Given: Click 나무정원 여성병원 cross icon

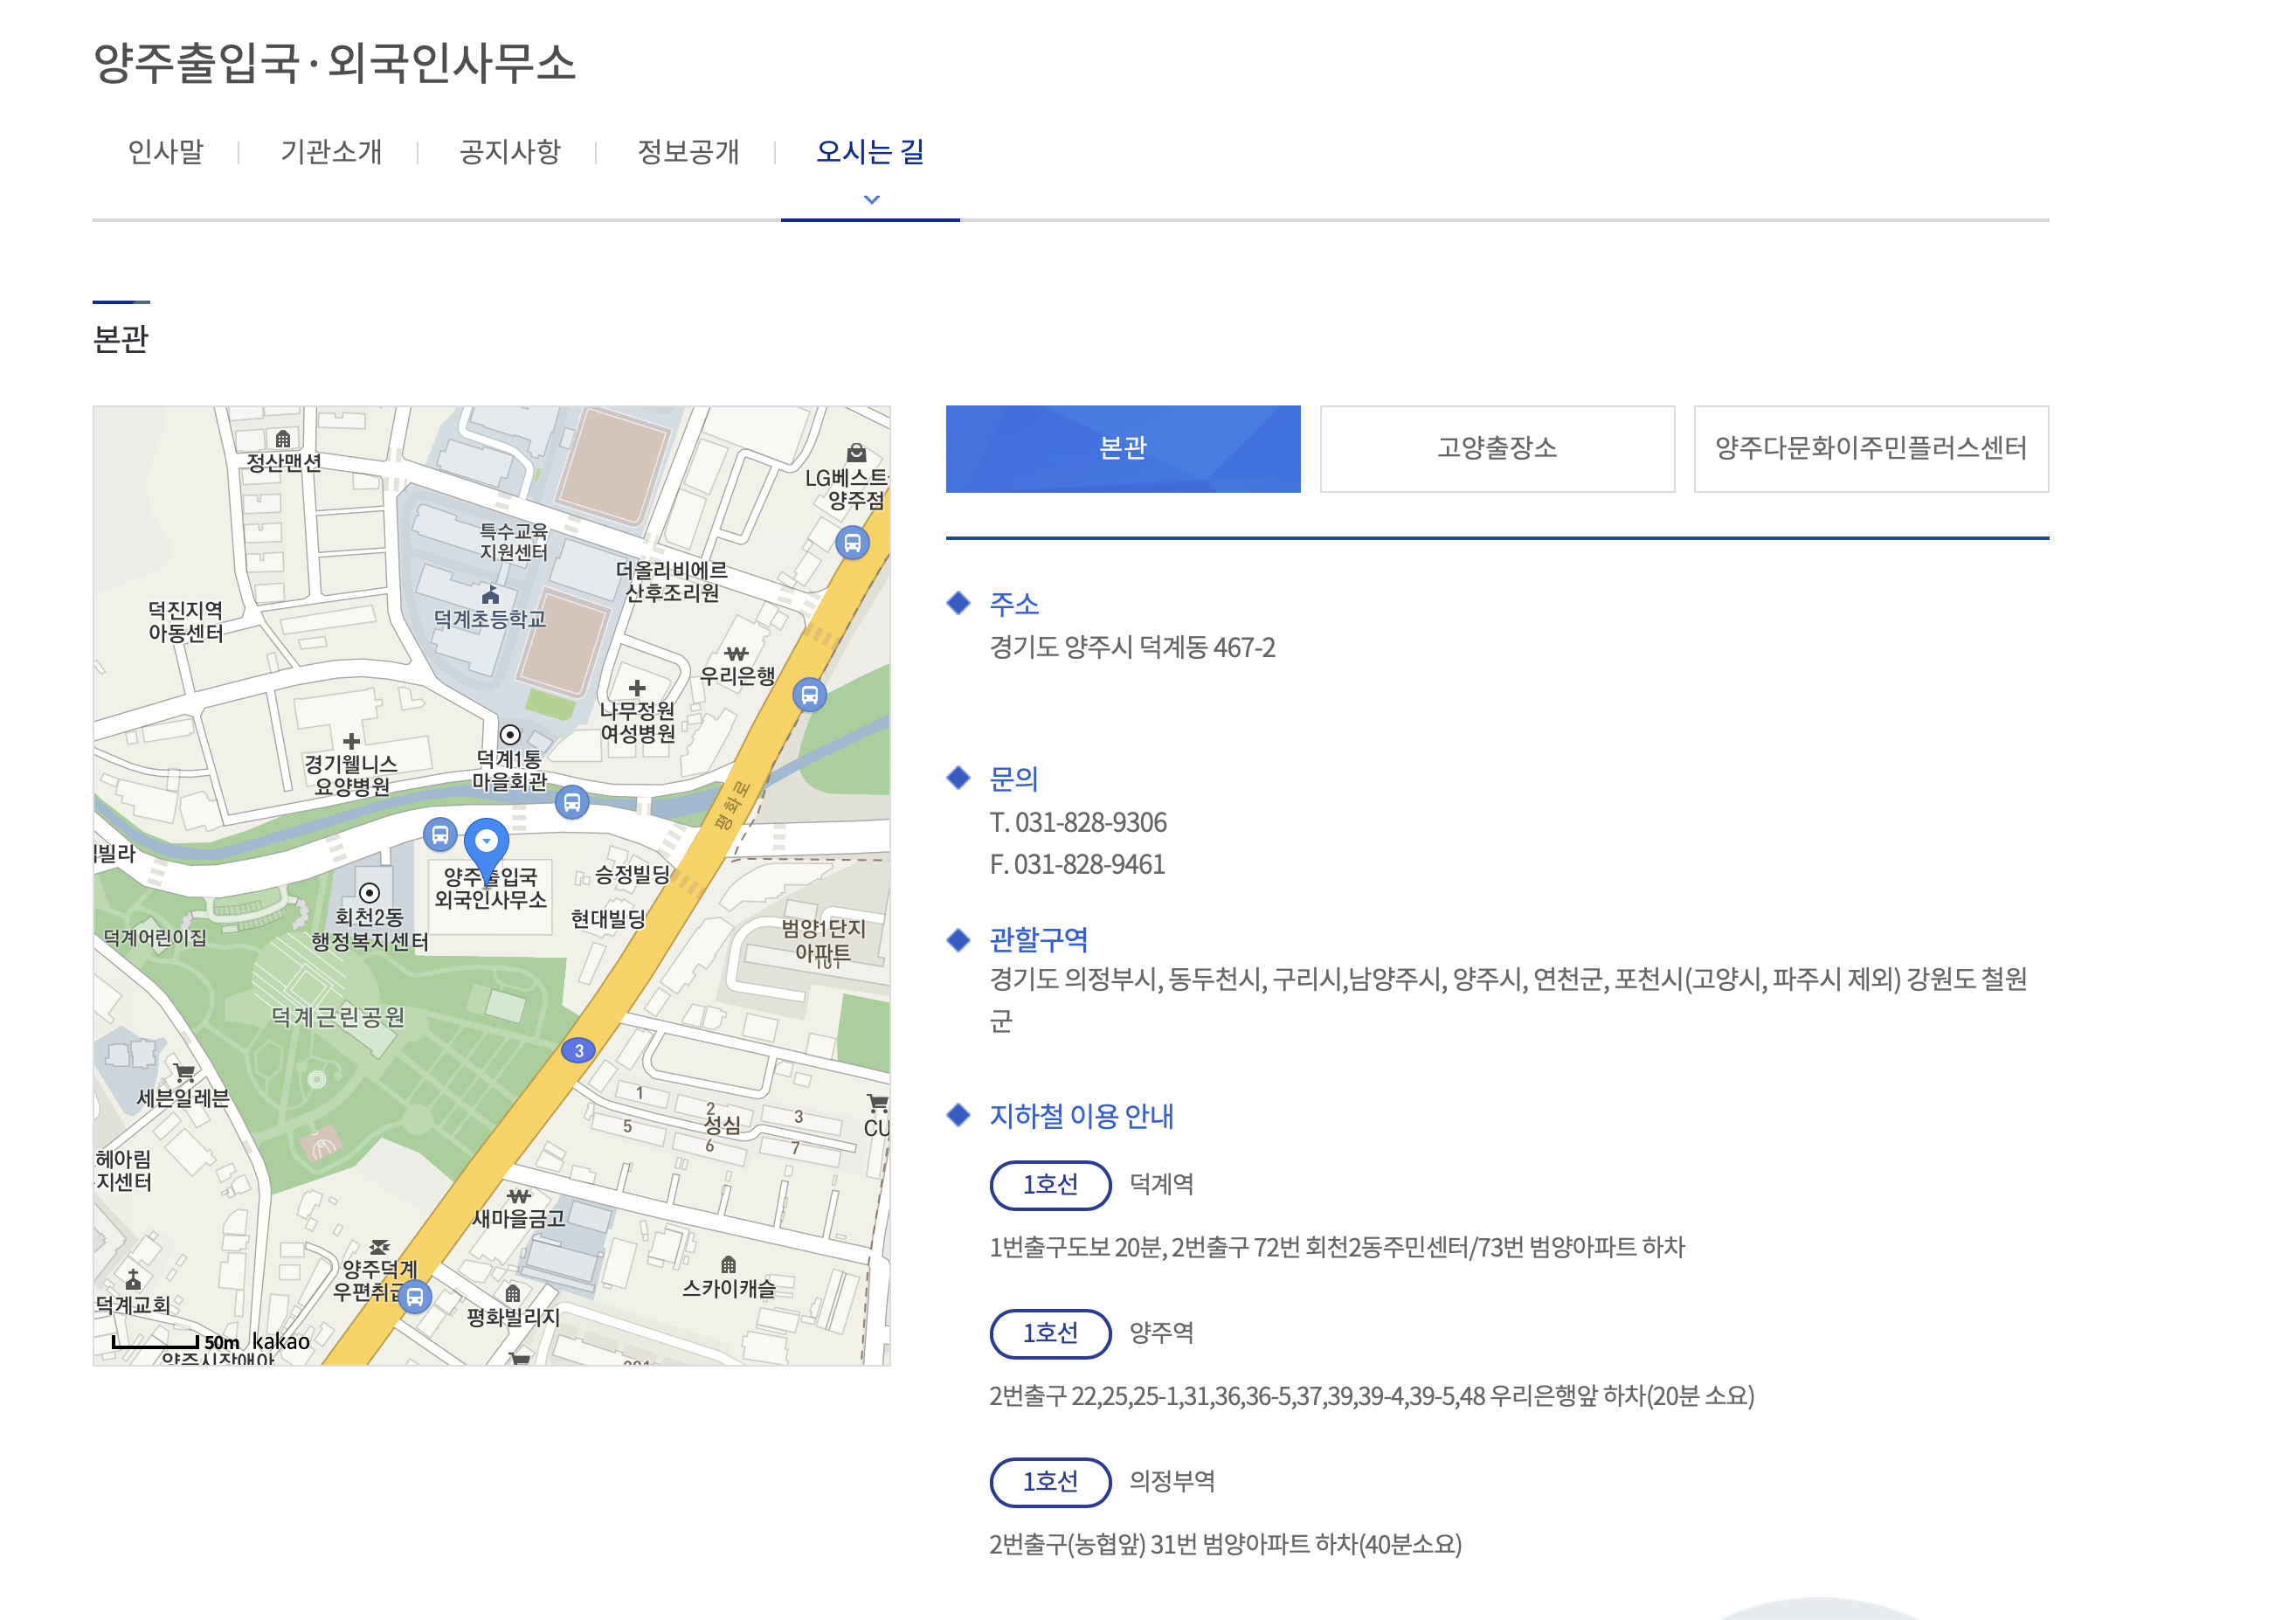Looking at the screenshot, I should (637, 688).
